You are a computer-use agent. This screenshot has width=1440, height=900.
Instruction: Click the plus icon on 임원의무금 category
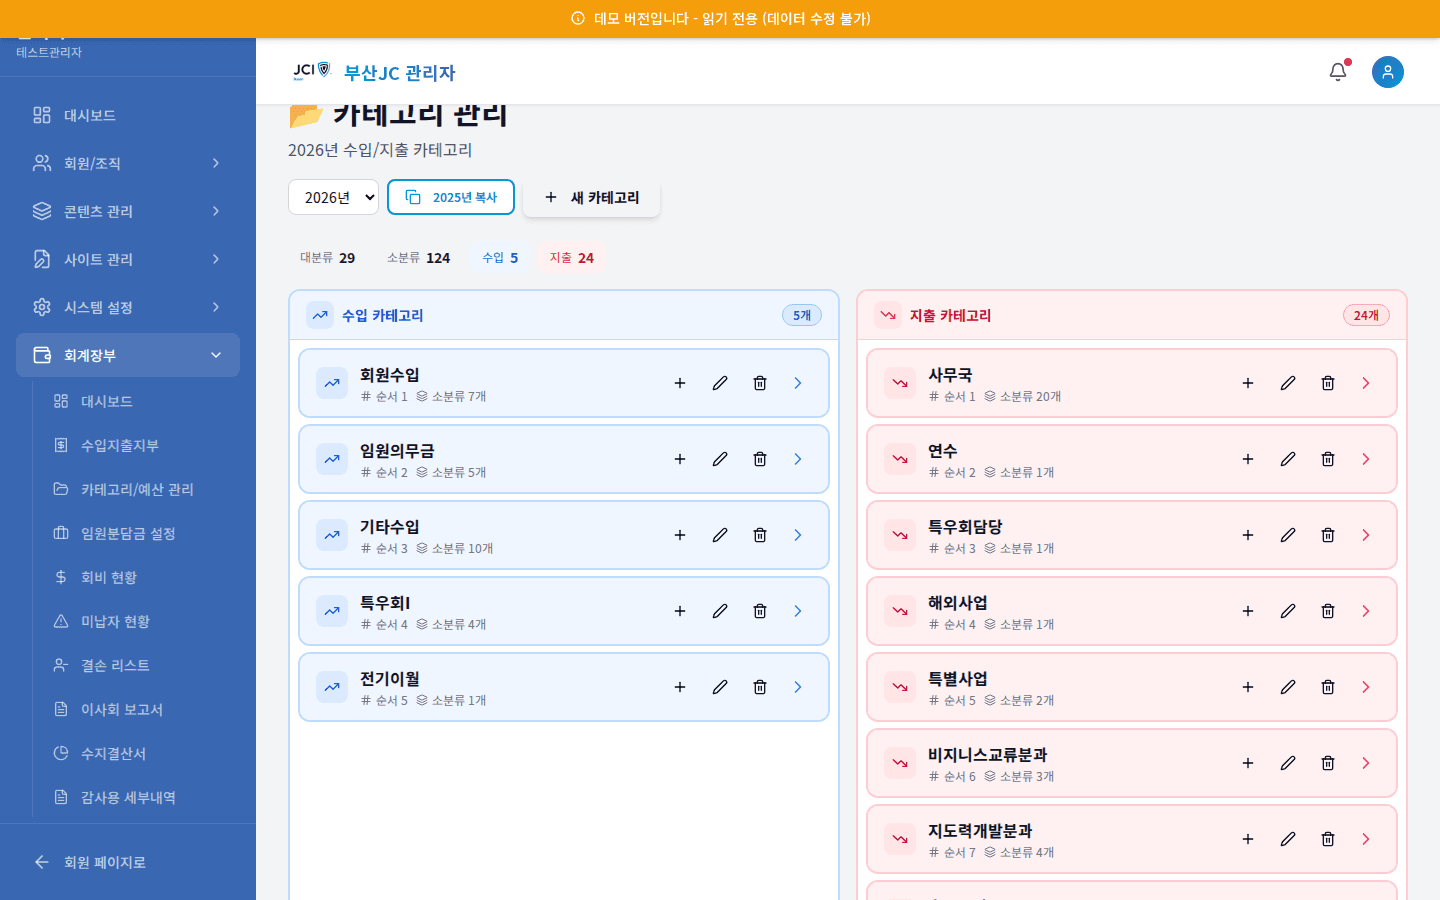click(x=680, y=459)
